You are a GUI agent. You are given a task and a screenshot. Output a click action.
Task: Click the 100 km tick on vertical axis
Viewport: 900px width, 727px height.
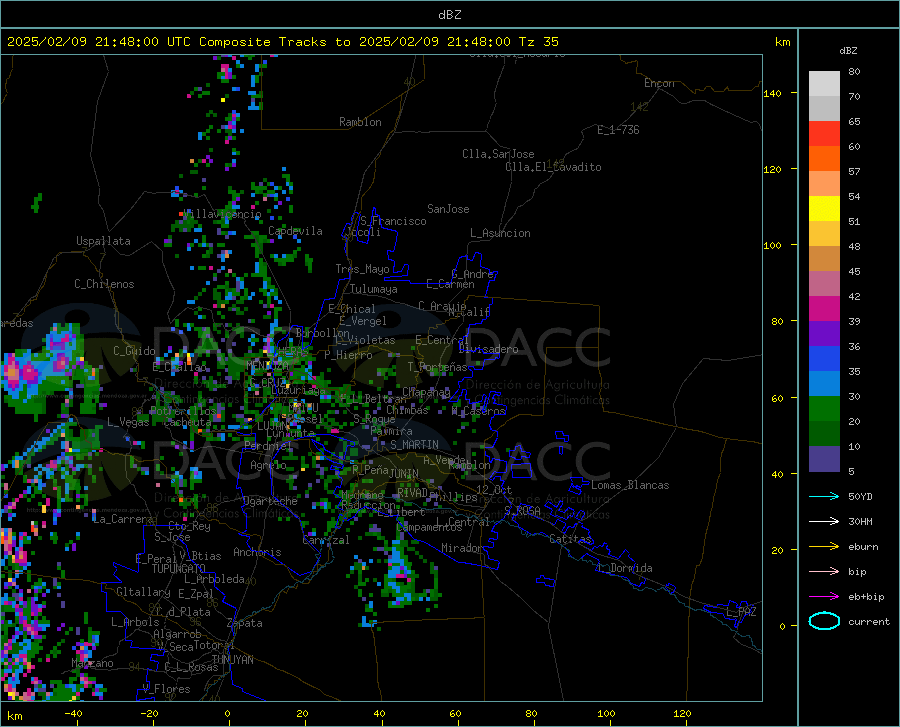coord(772,245)
